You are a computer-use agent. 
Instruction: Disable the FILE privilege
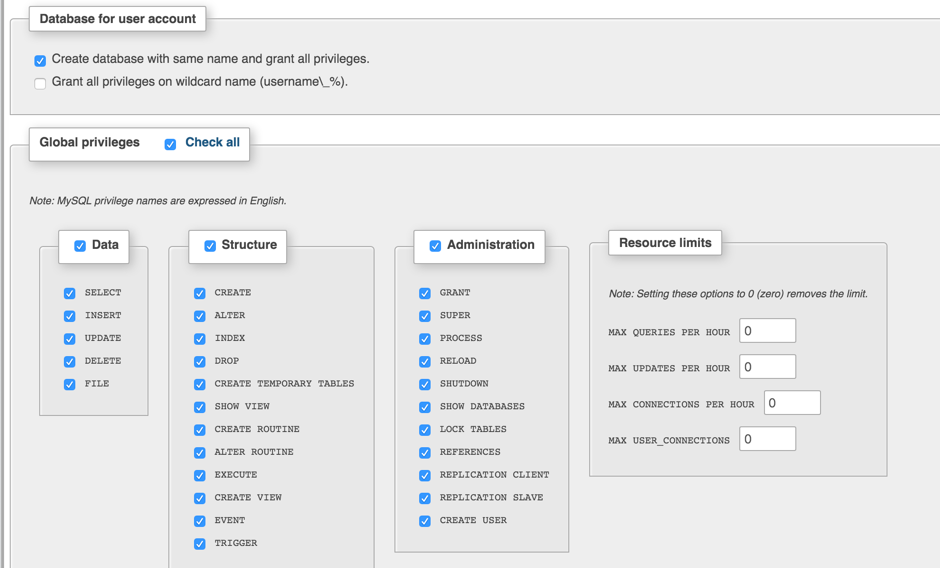[x=70, y=385]
